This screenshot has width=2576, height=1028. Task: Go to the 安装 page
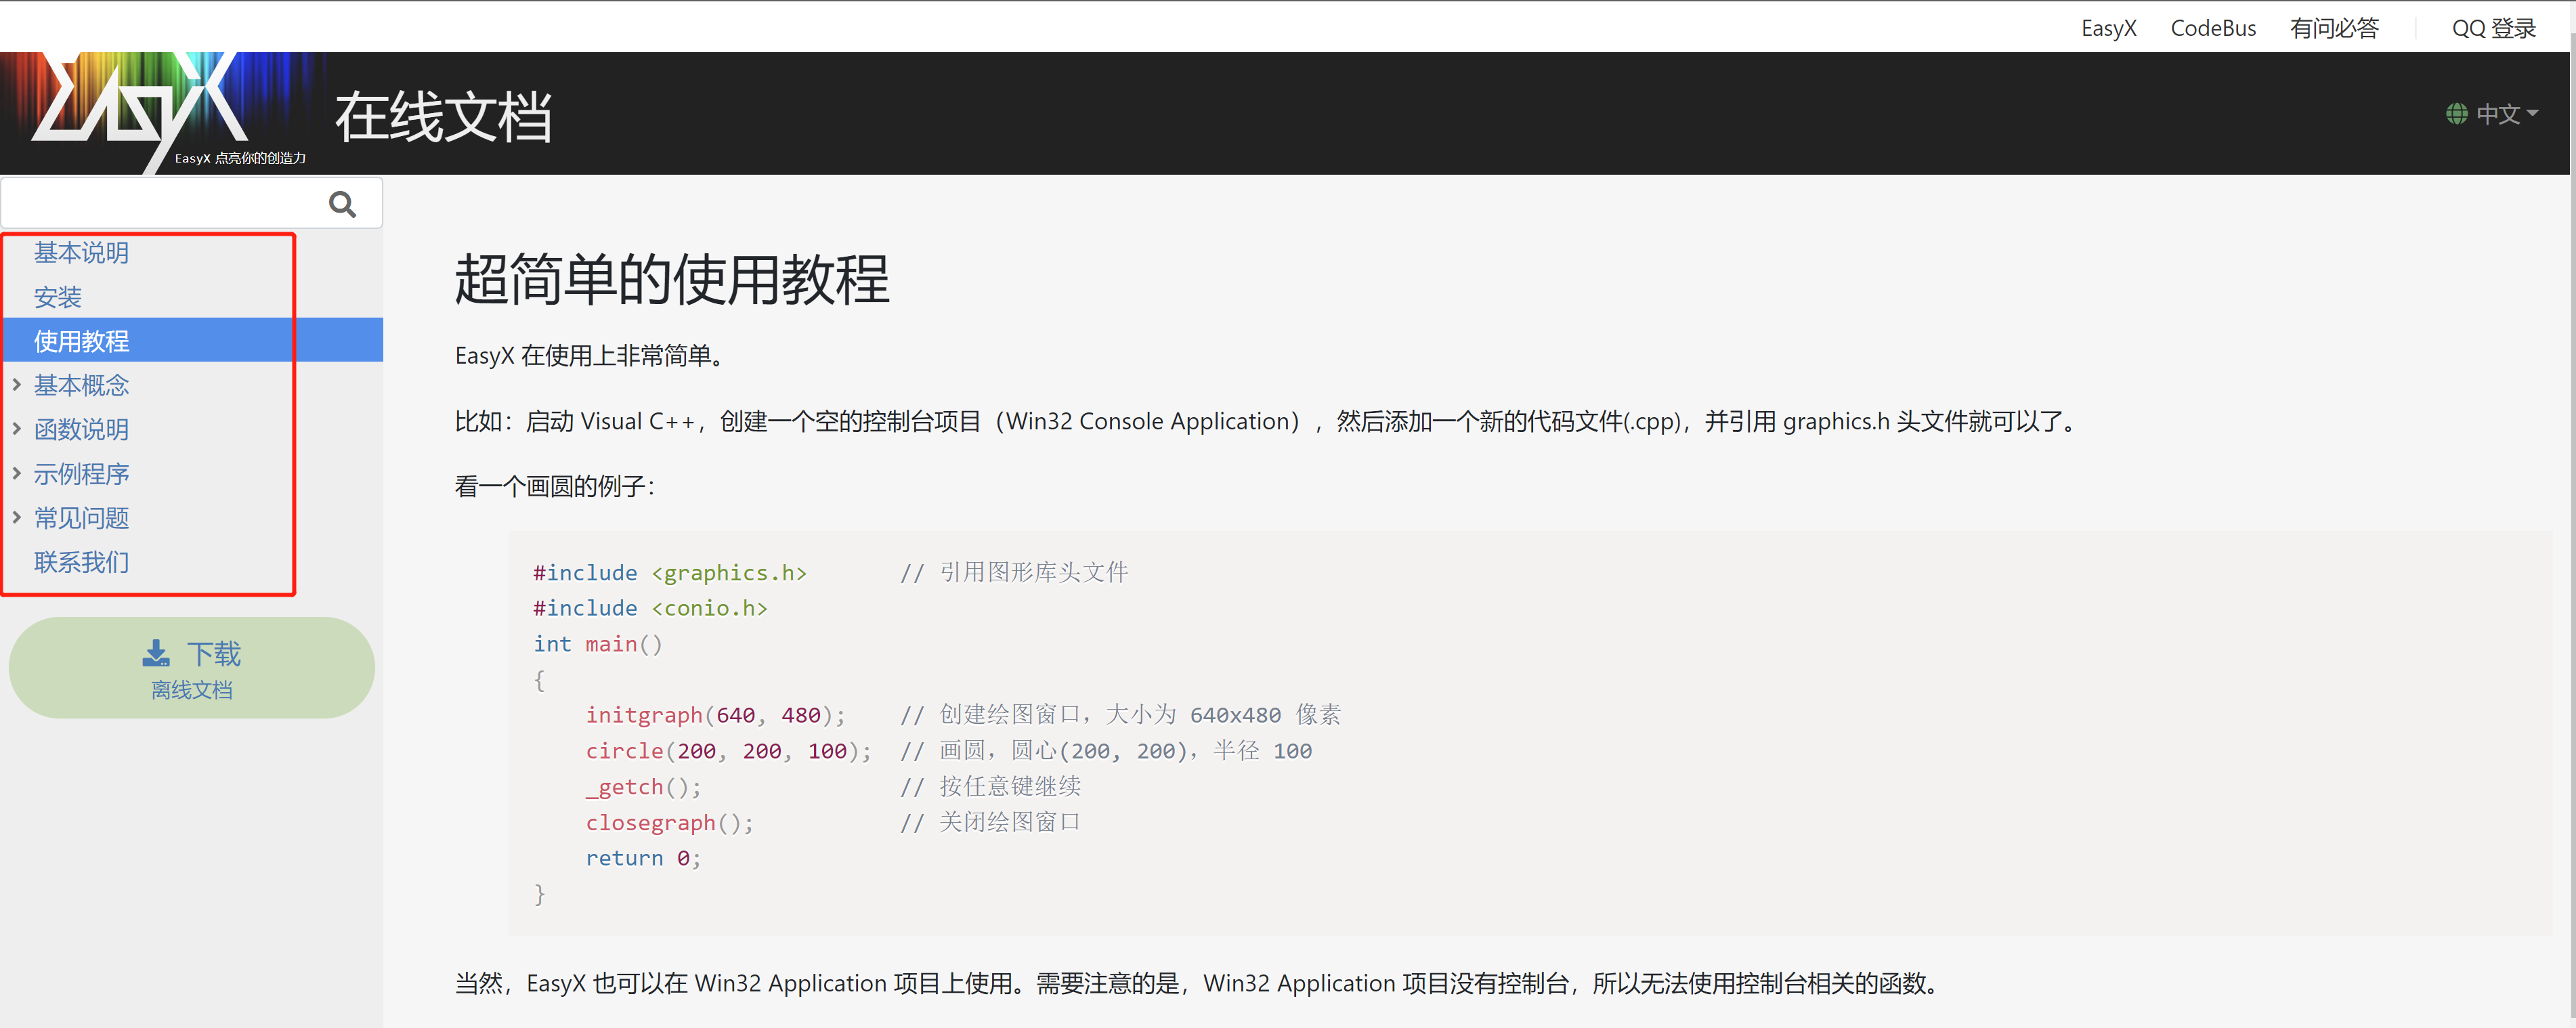click(57, 297)
